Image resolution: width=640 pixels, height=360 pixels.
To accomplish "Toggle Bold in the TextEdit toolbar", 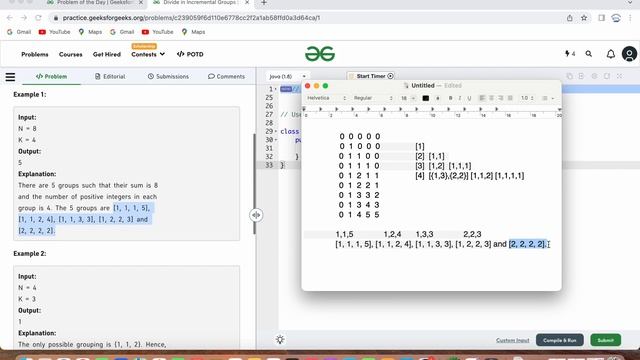I will (450, 98).
